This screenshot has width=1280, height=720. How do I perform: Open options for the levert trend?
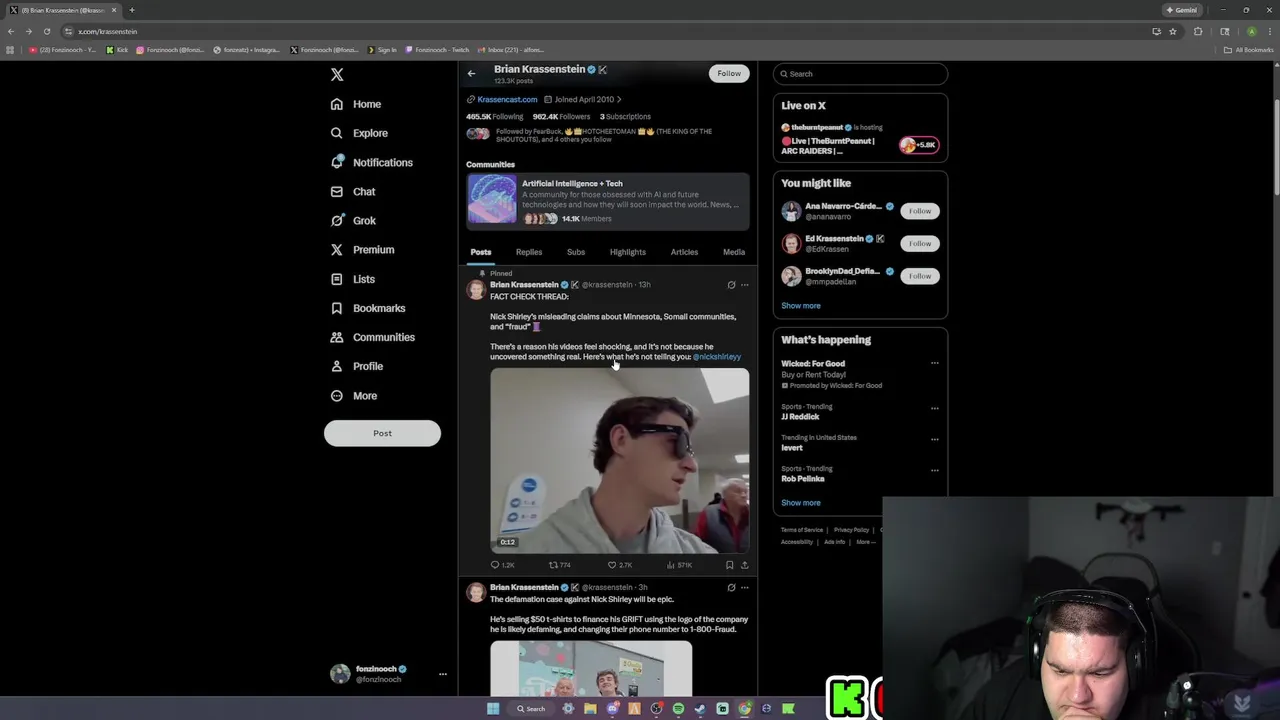click(935, 439)
